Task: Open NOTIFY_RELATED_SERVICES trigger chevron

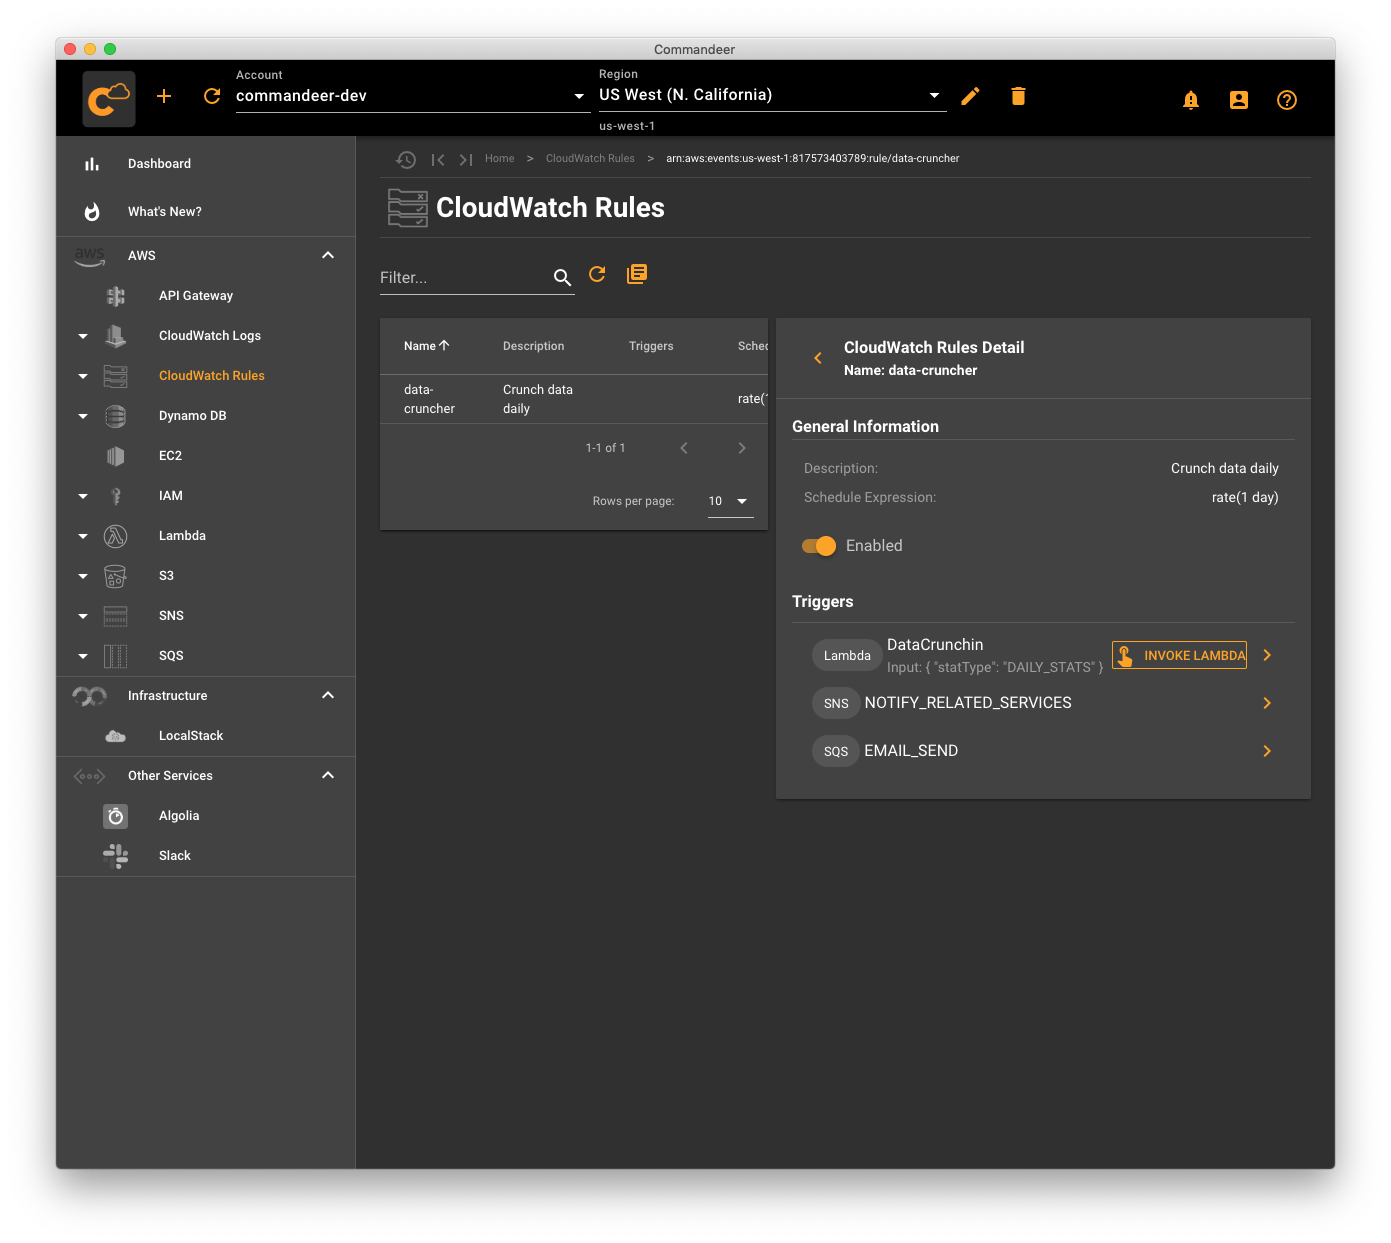Action: click(x=1267, y=704)
